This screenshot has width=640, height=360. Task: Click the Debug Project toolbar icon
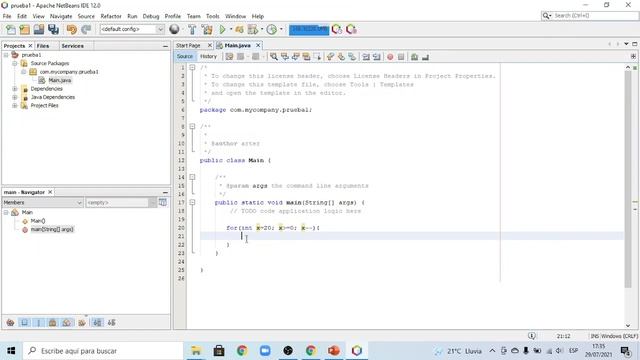240,29
